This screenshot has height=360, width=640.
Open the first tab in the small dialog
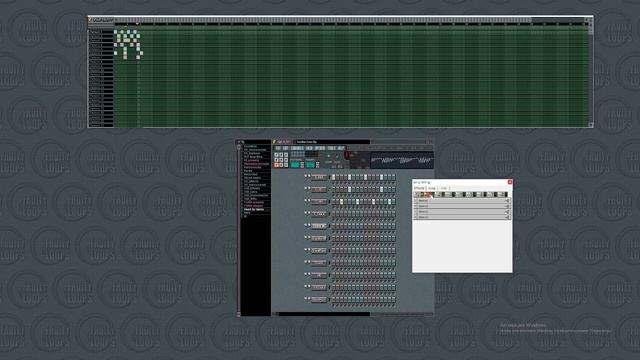pyautogui.click(x=419, y=188)
